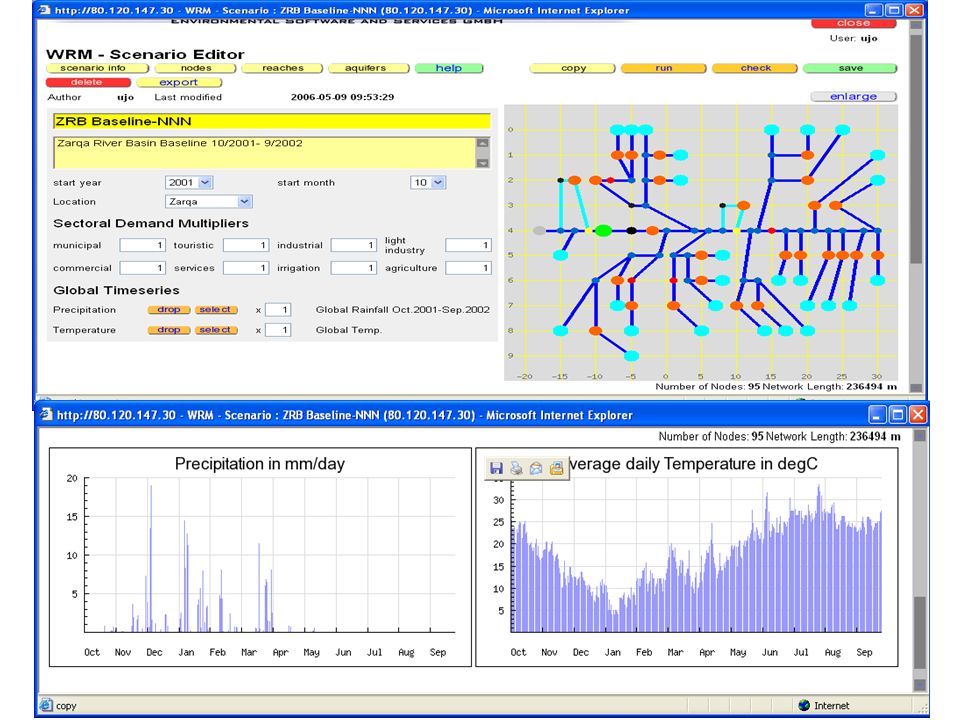Click the commercial multiplier field
Viewport: 960px width, 720px height.
(142, 268)
